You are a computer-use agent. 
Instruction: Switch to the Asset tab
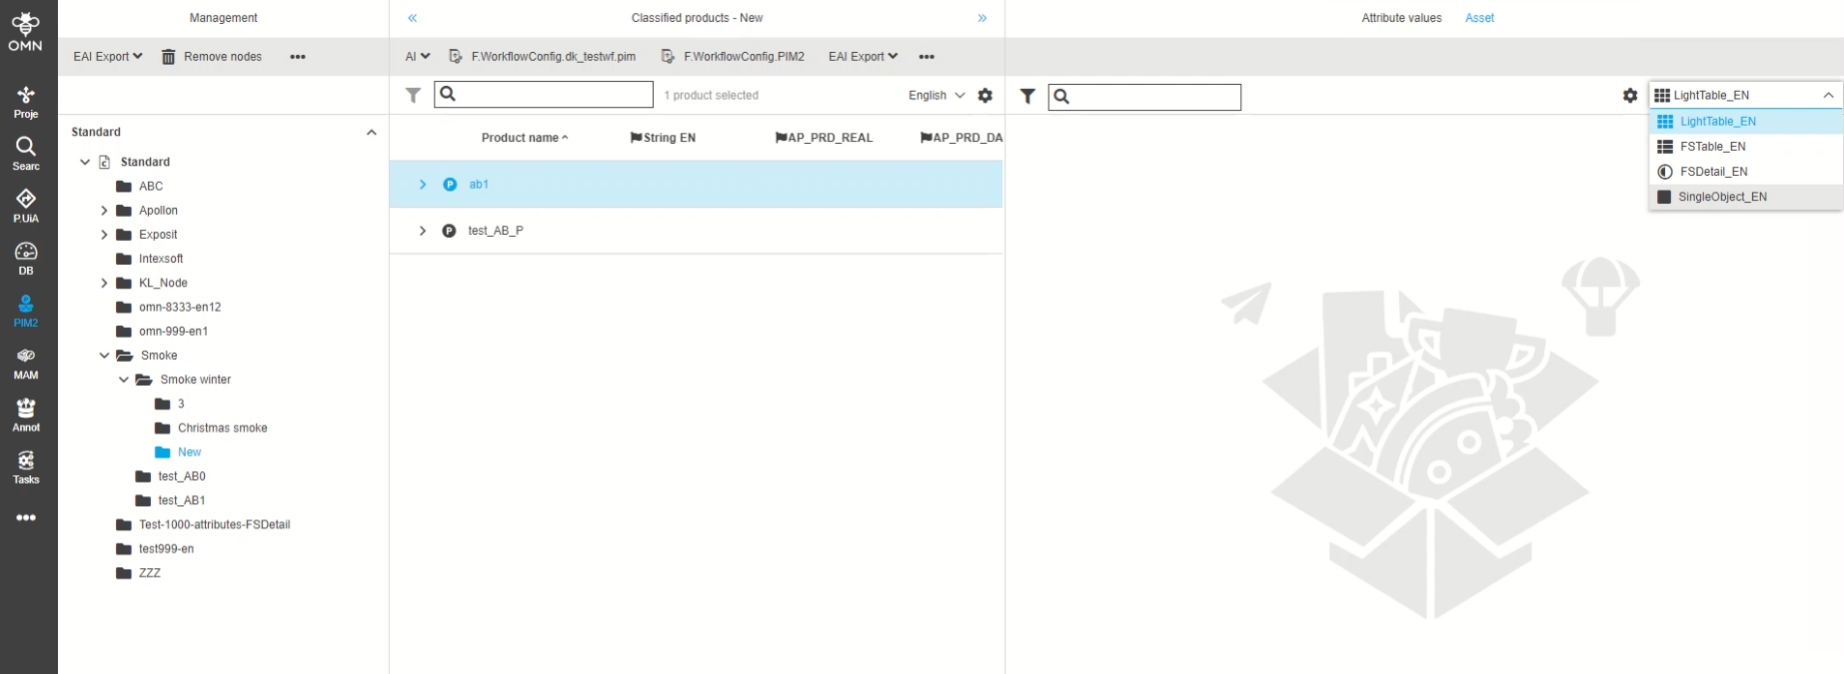1479,18
